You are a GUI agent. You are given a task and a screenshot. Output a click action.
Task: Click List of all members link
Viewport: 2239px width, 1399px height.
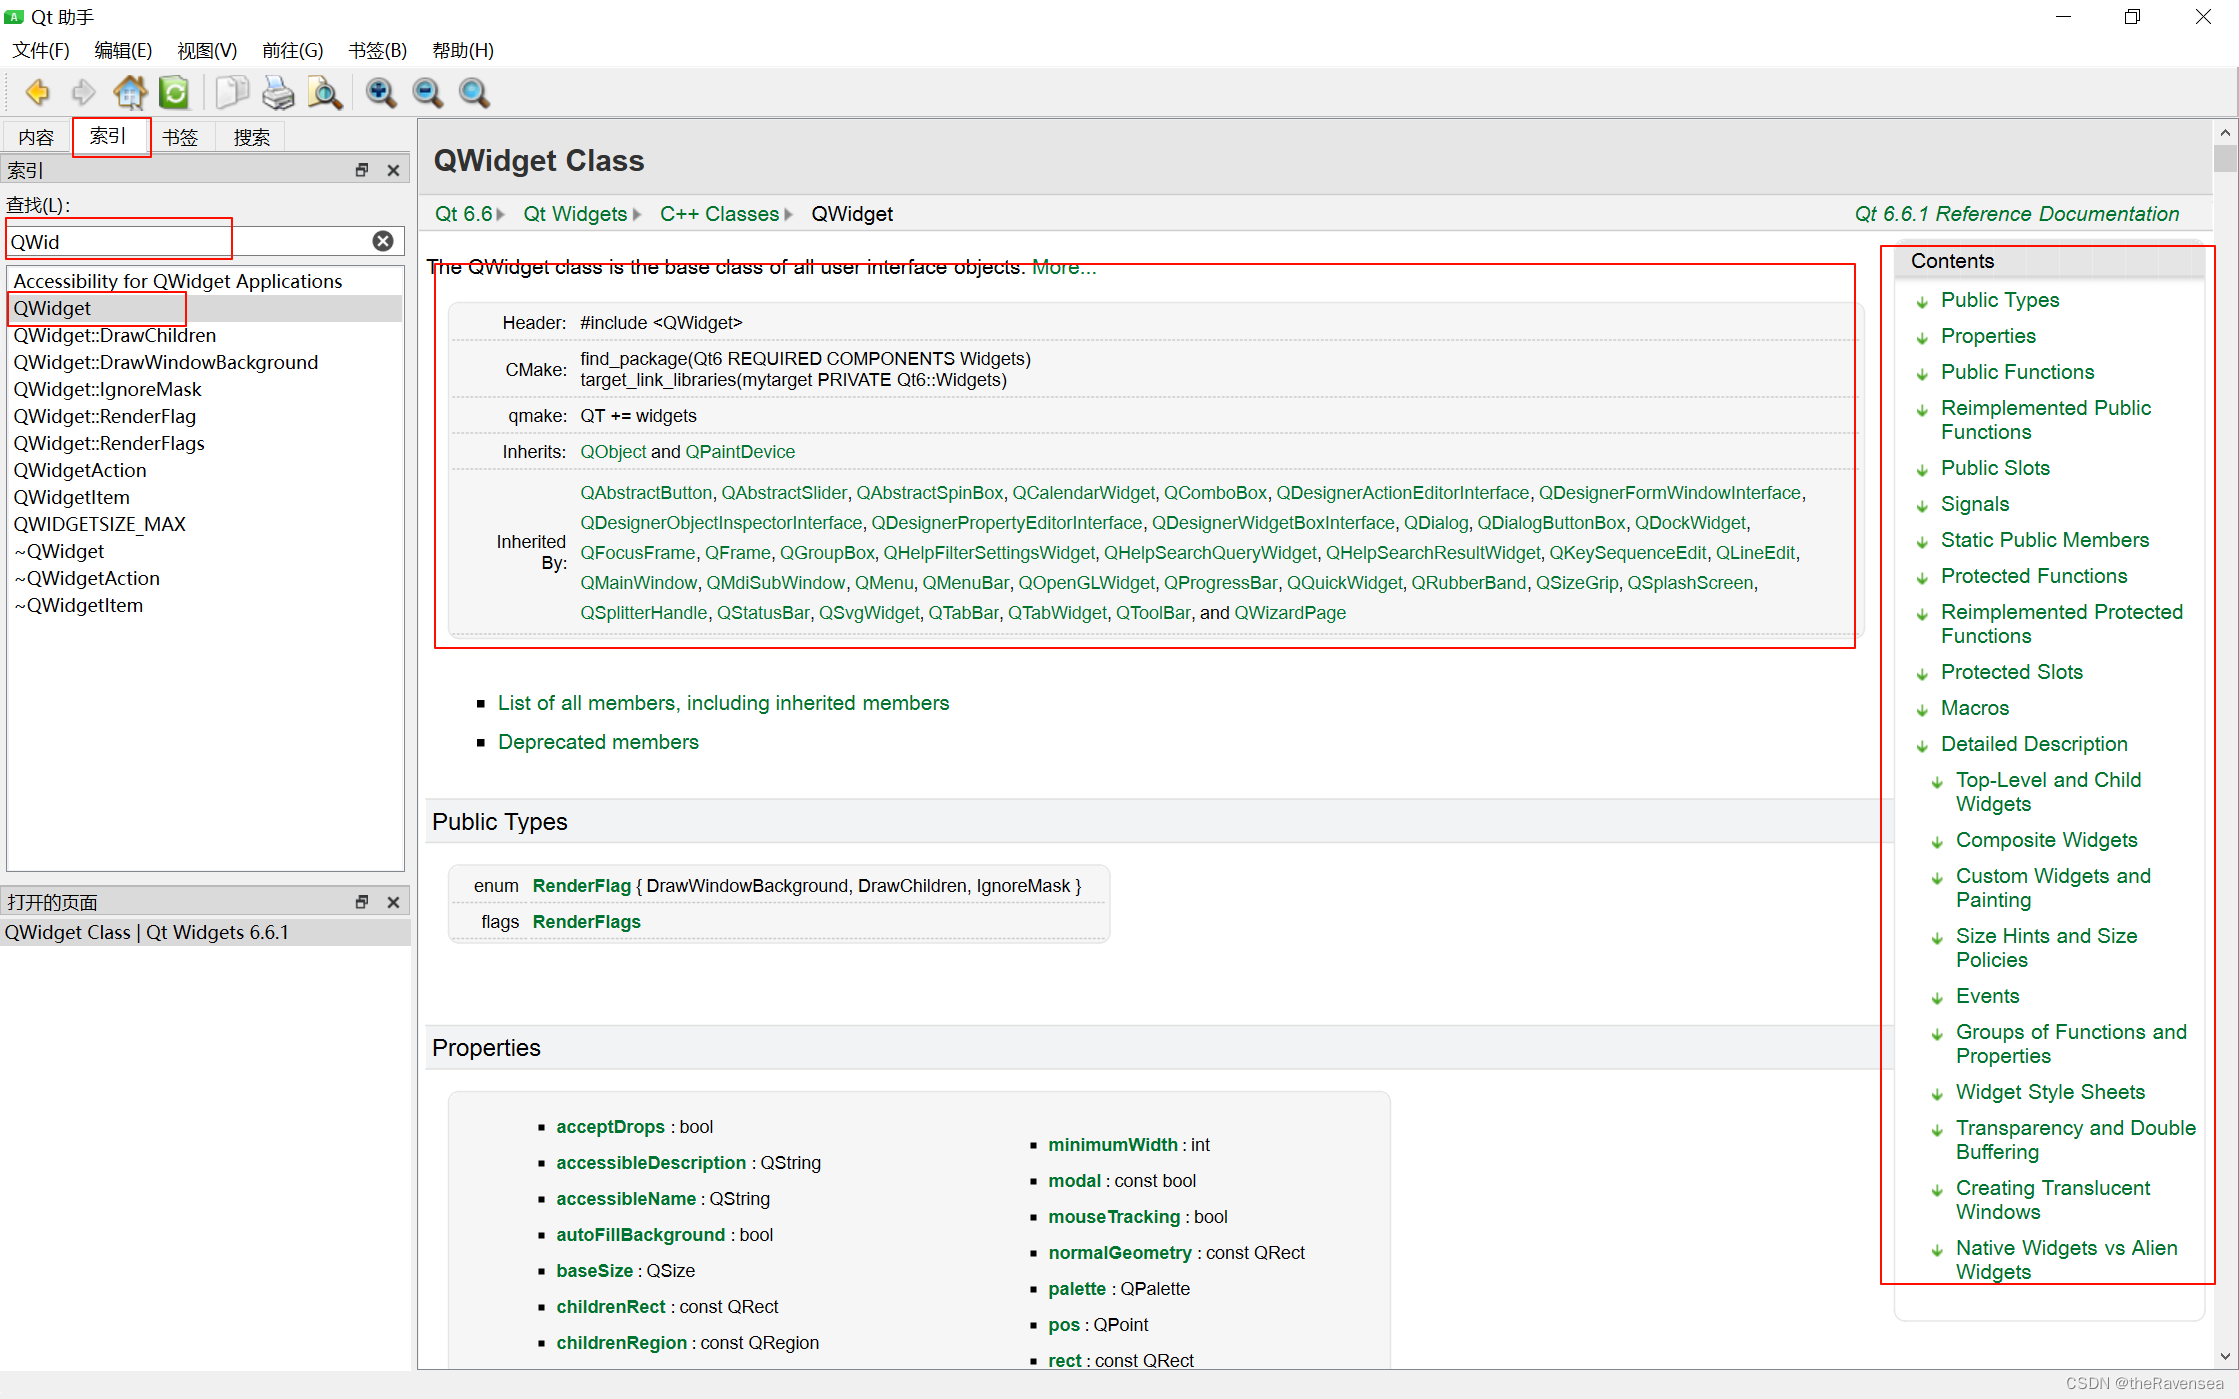724,703
